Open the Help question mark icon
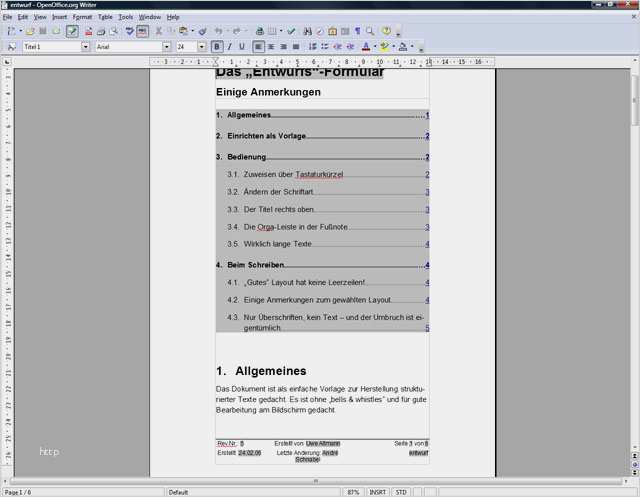 386,31
